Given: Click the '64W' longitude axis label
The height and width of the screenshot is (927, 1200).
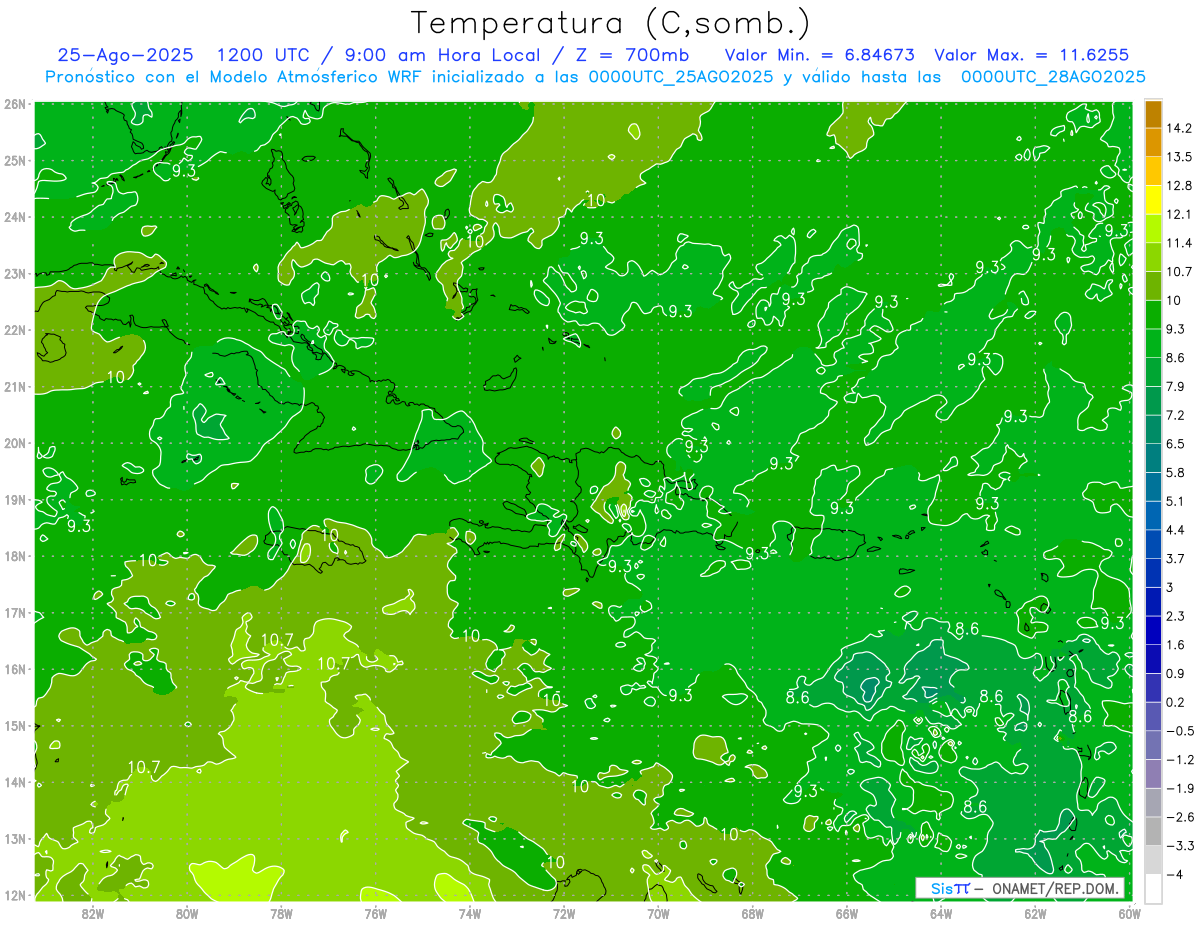Looking at the screenshot, I should [x=941, y=913].
